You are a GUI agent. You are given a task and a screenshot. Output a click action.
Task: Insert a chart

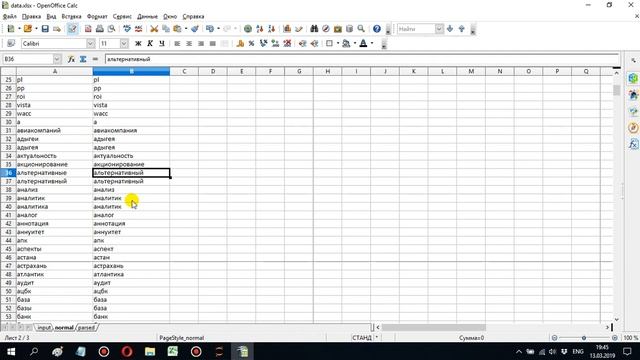click(287, 29)
